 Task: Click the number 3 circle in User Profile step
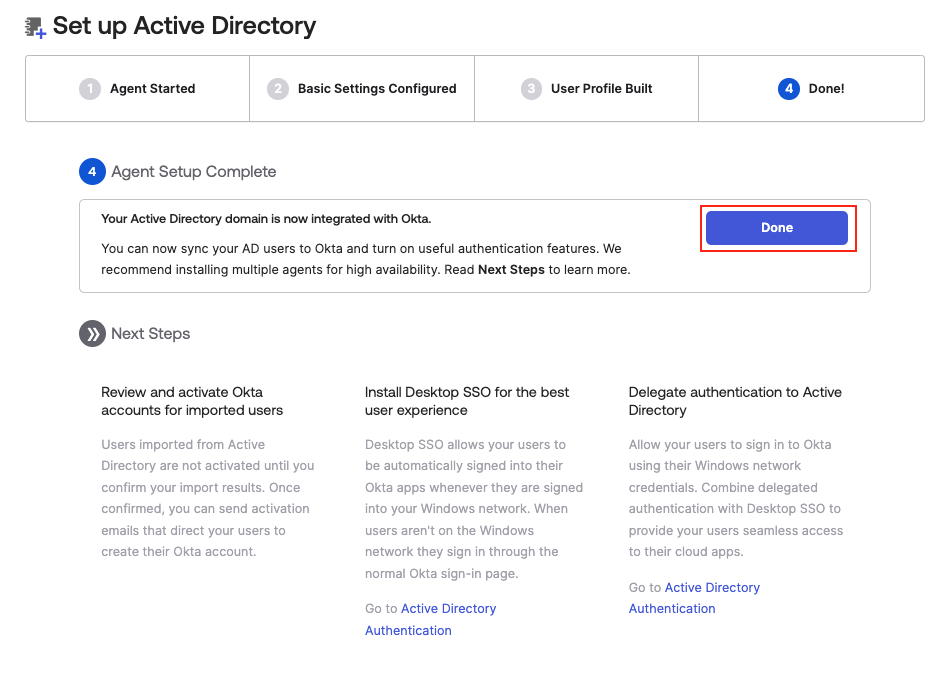coord(531,89)
